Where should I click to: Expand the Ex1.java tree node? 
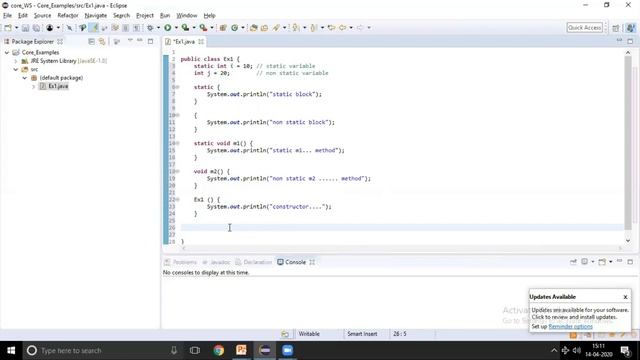pos(33,86)
